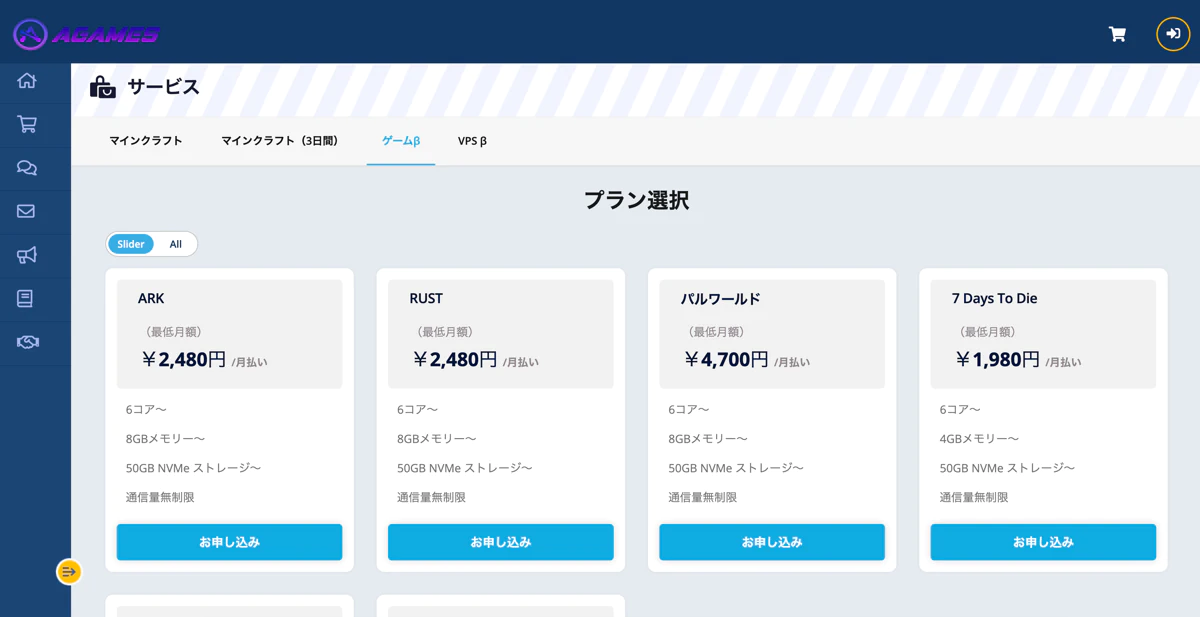
Task: Click the home icon in sidebar
Action: [x=27, y=81]
